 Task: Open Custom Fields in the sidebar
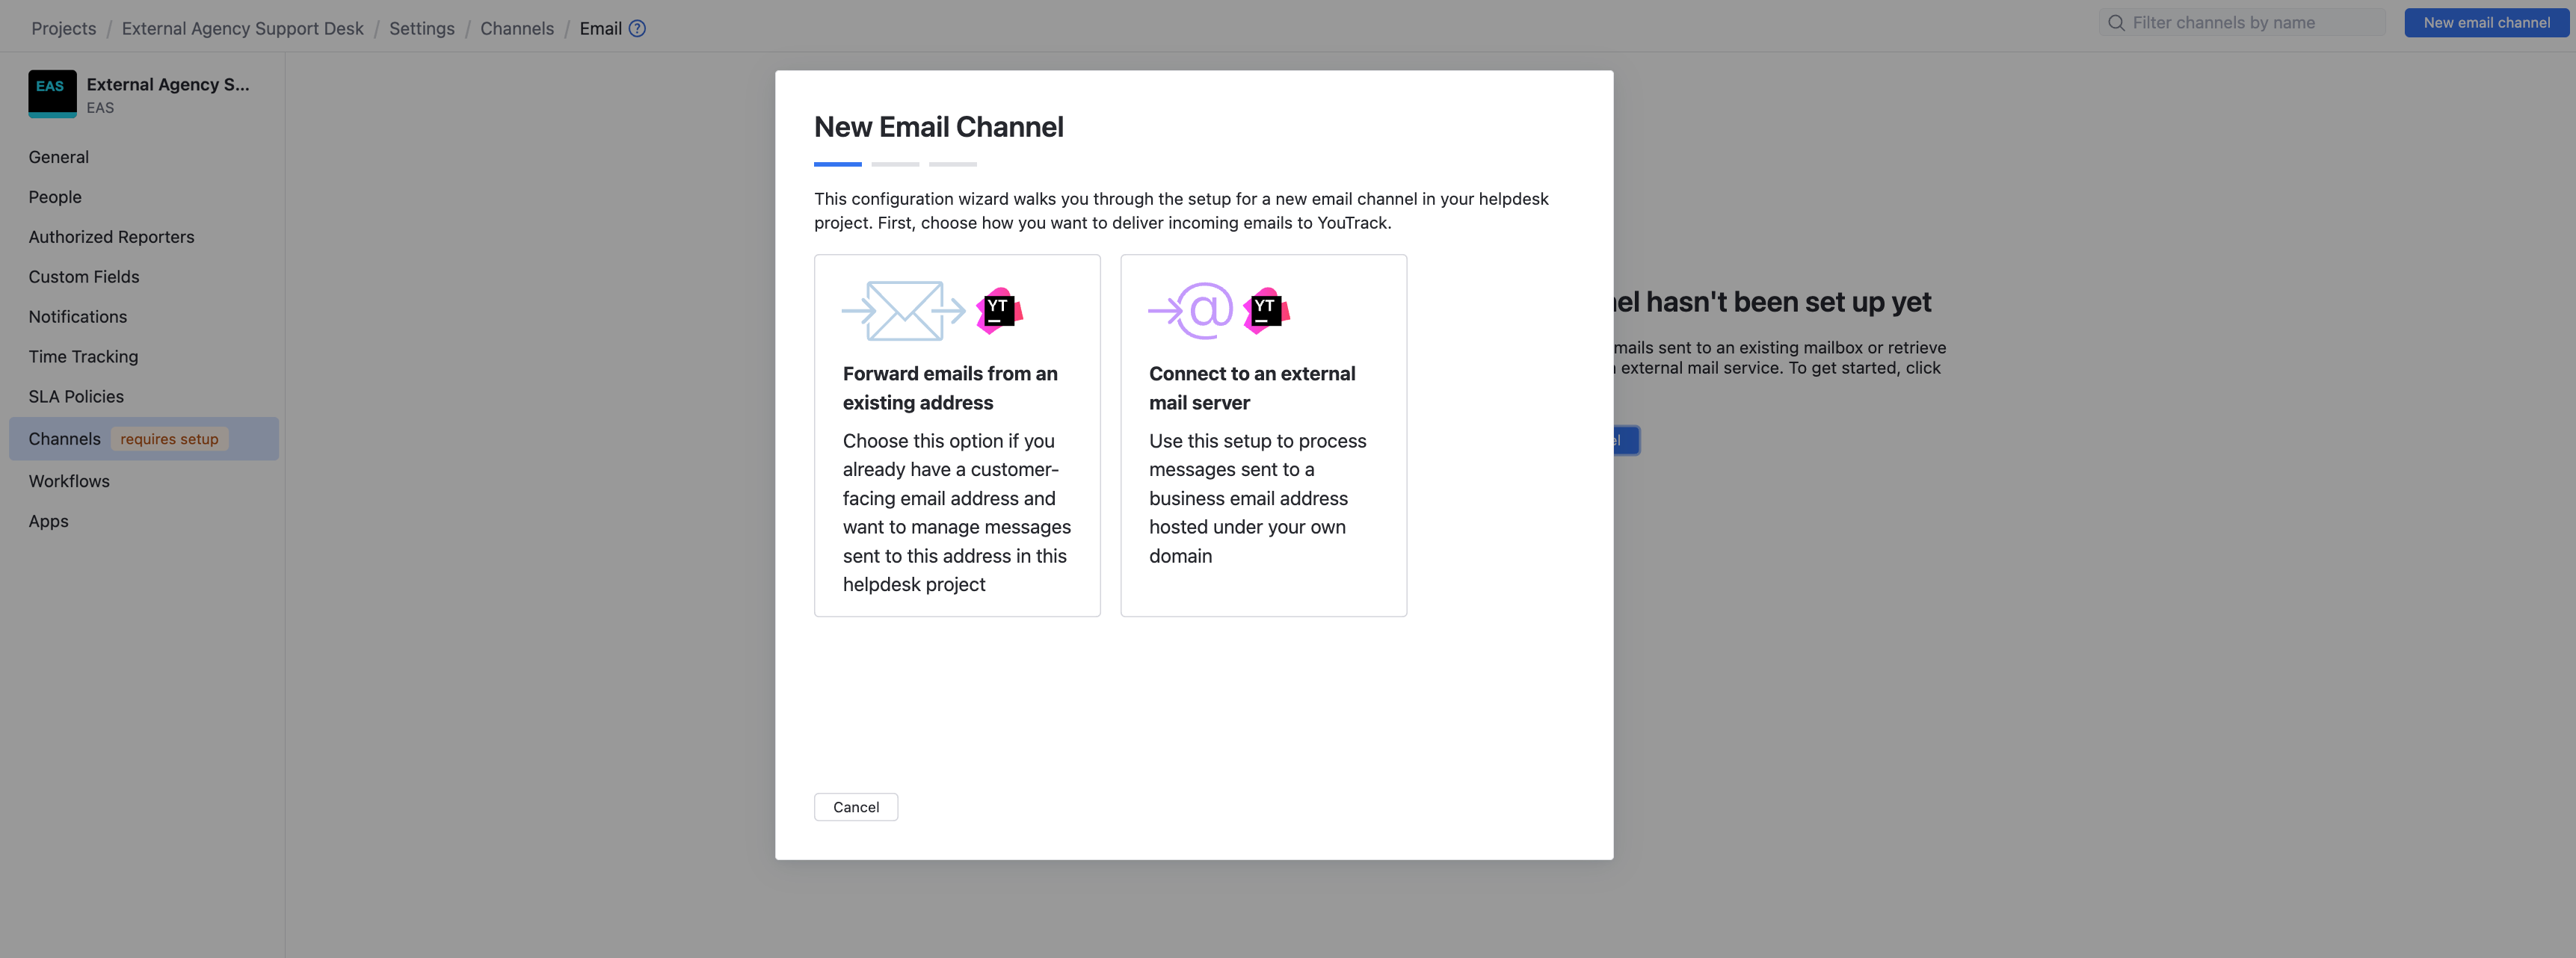coord(84,277)
